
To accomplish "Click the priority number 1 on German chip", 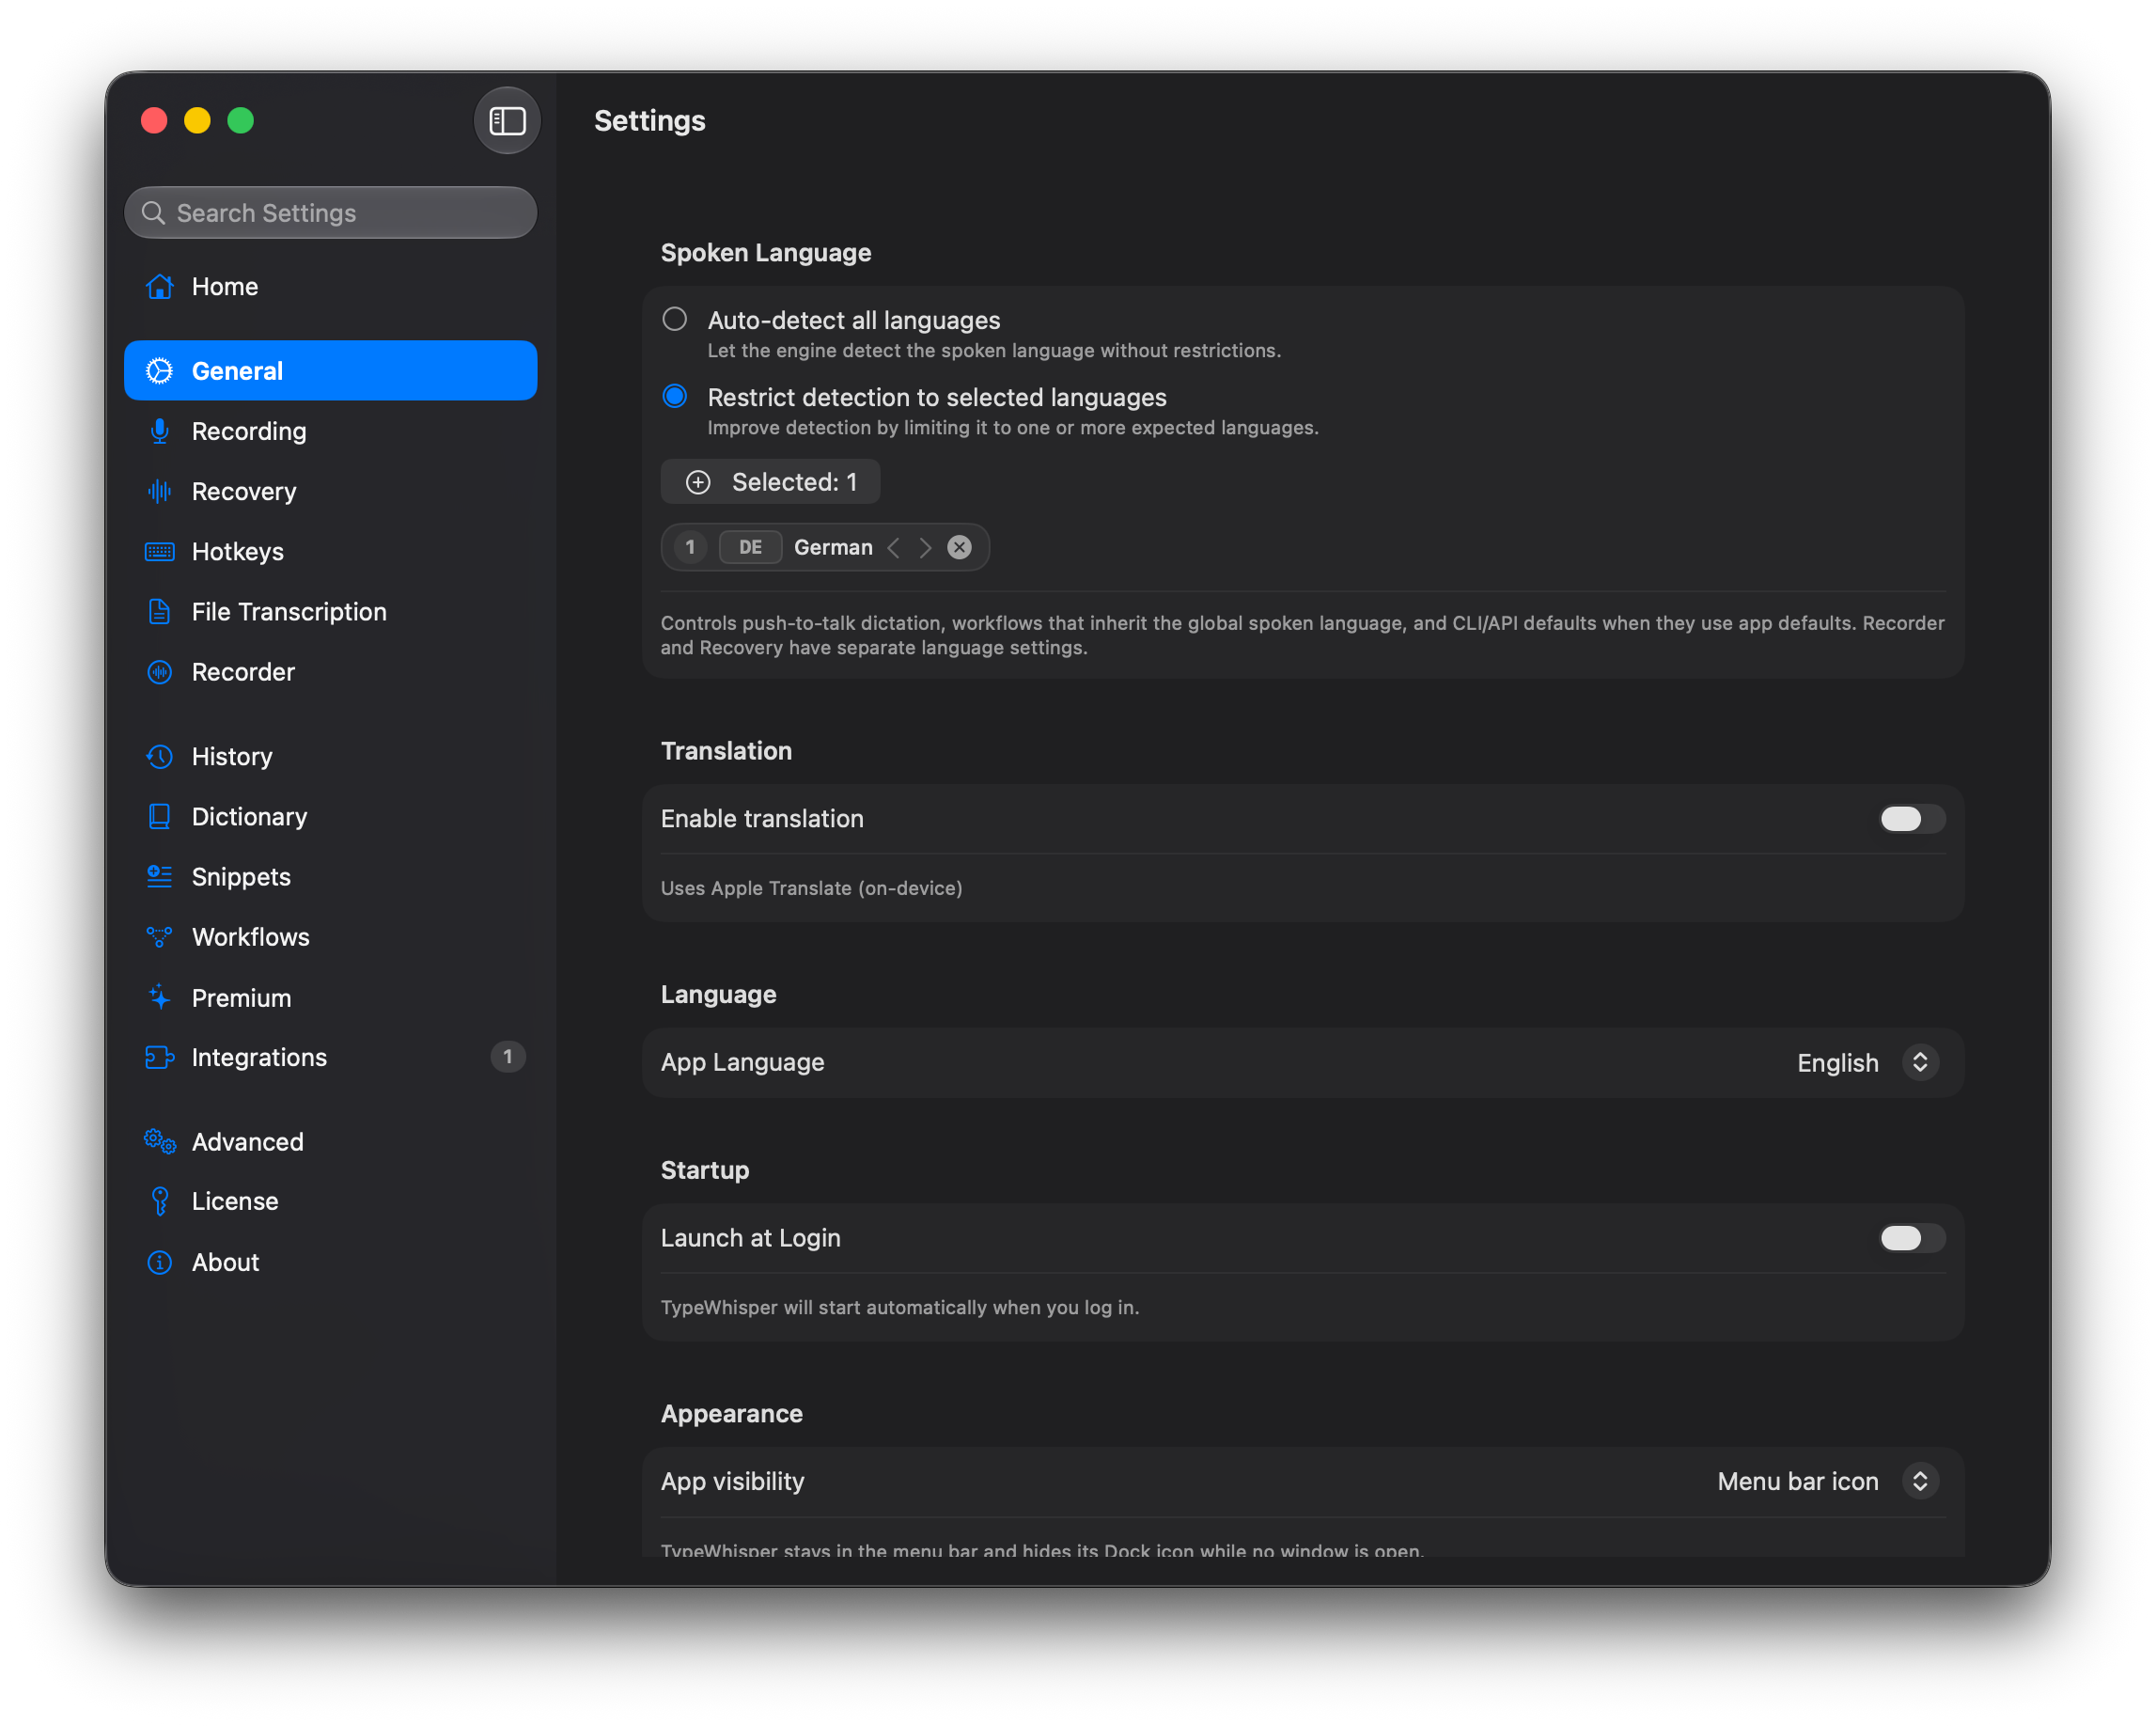I will pyautogui.click(x=690, y=547).
